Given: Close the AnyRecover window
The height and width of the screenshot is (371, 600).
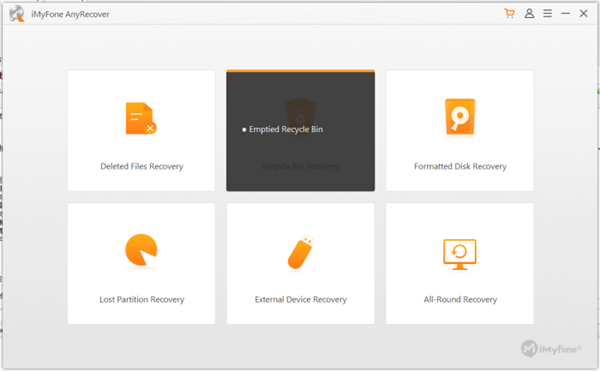Looking at the screenshot, I should 584,14.
